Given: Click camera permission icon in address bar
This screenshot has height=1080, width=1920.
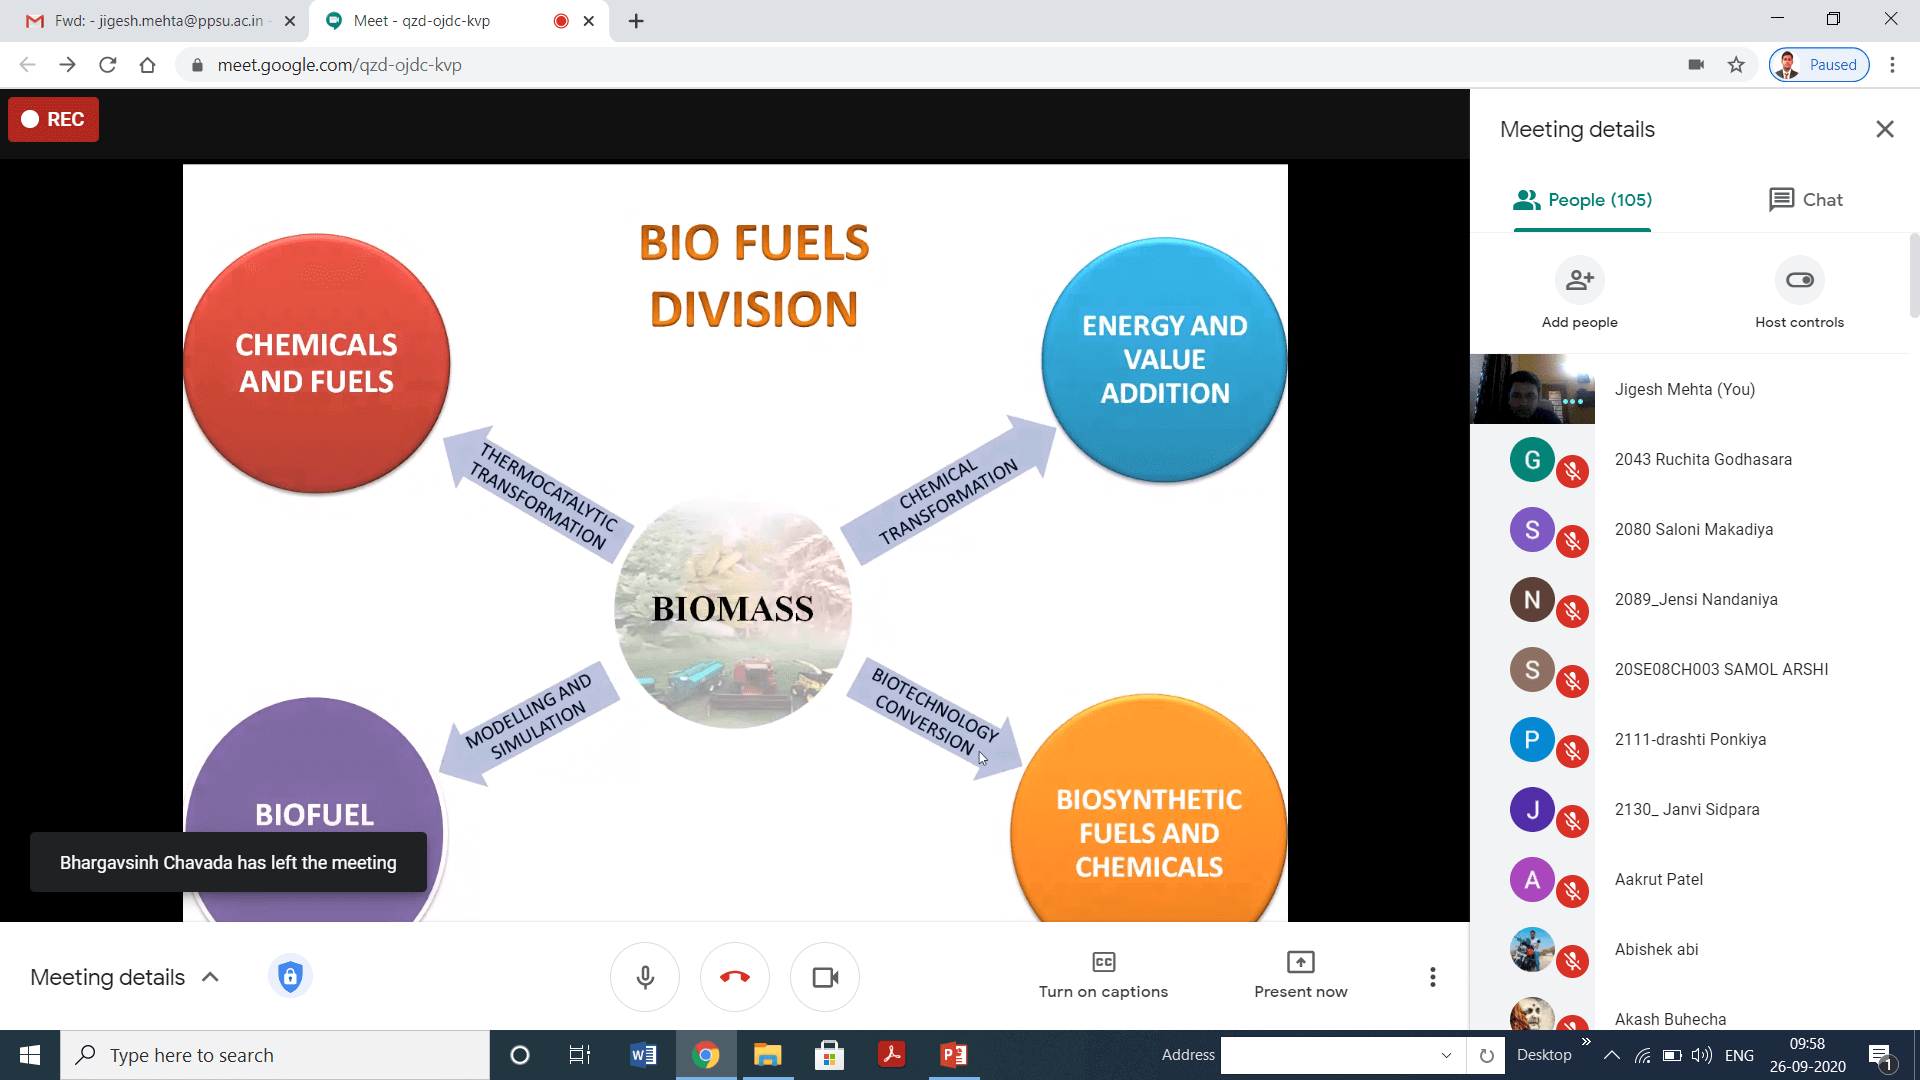Looking at the screenshot, I should coord(1696,65).
